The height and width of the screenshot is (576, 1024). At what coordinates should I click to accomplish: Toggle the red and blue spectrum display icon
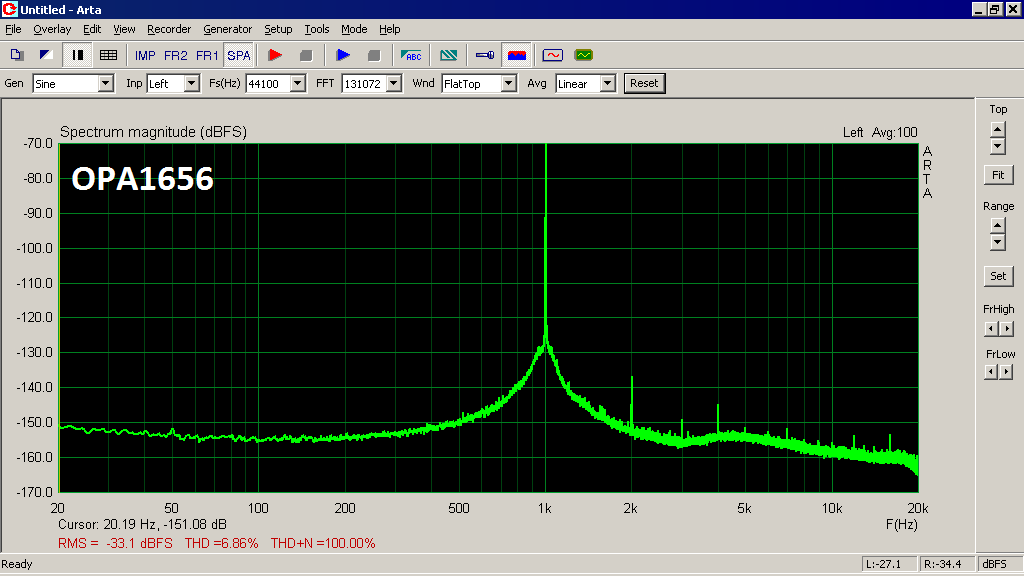517,56
